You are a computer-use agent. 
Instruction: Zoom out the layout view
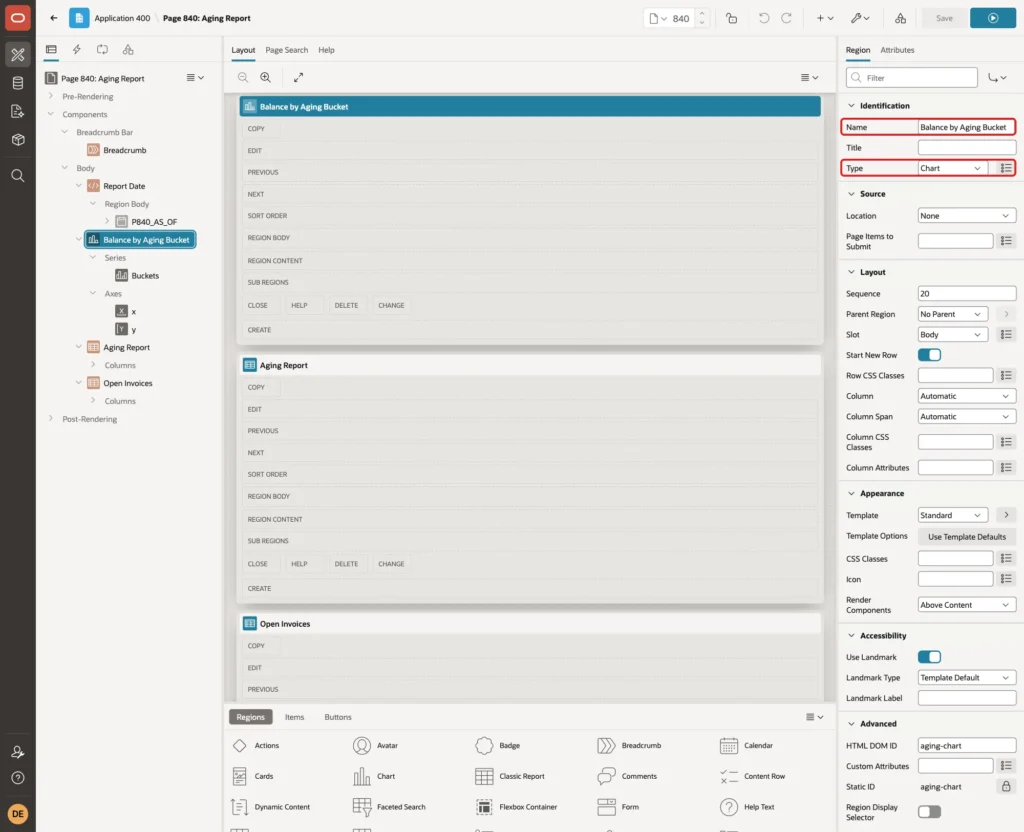tap(243, 77)
